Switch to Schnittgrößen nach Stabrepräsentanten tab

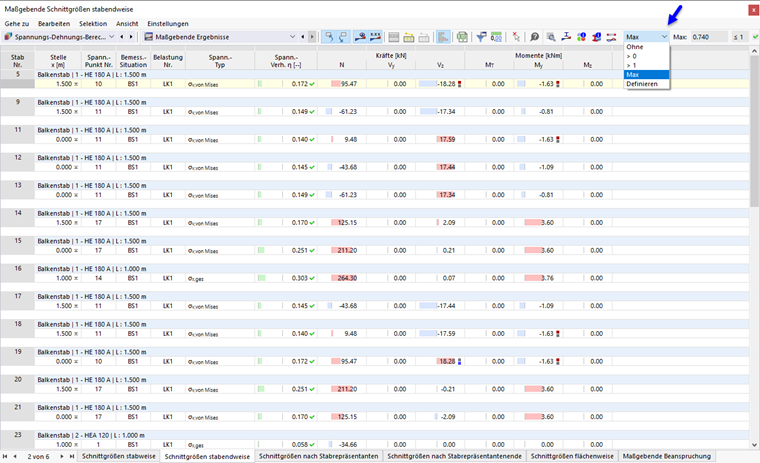coord(318,456)
